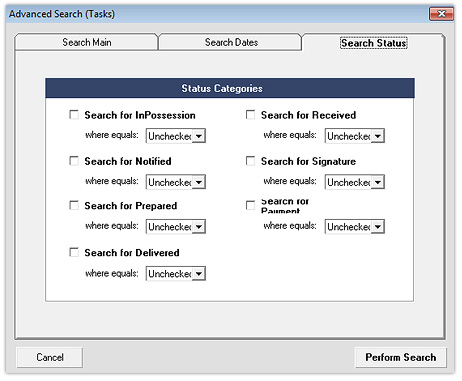
Task: Enable the Search for InPossession checkbox
Action: [x=74, y=115]
